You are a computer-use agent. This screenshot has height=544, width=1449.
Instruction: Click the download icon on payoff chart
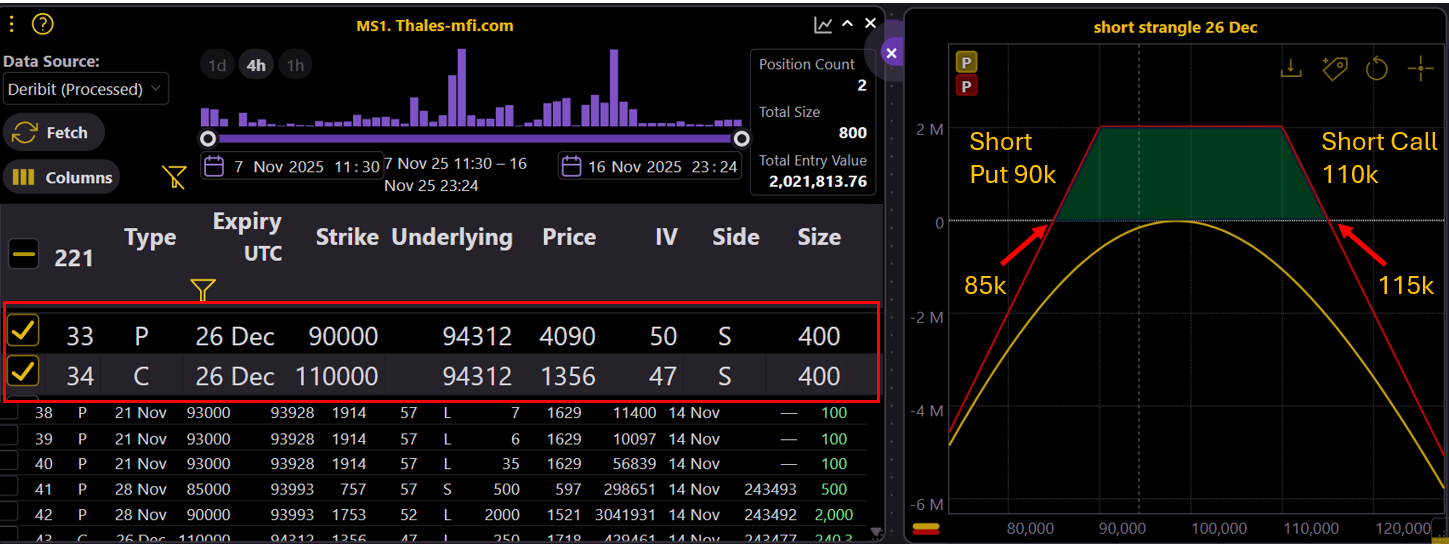click(x=1291, y=68)
